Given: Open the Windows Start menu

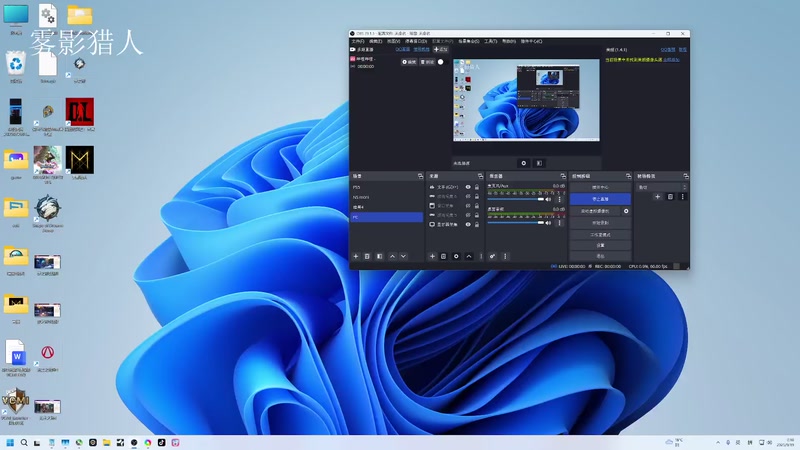Looking at the screenshot, I should click(x=10, y=442).
